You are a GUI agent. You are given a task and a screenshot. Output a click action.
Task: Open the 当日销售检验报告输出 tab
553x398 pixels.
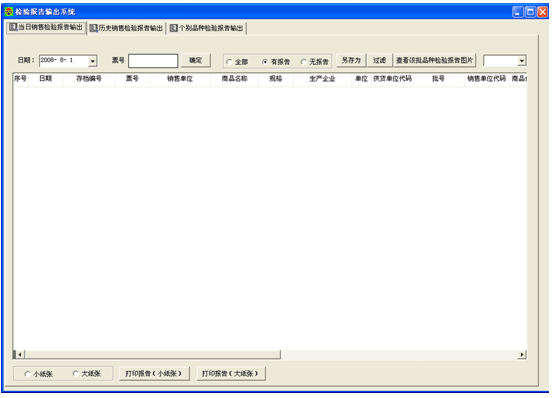coord(46,27)
